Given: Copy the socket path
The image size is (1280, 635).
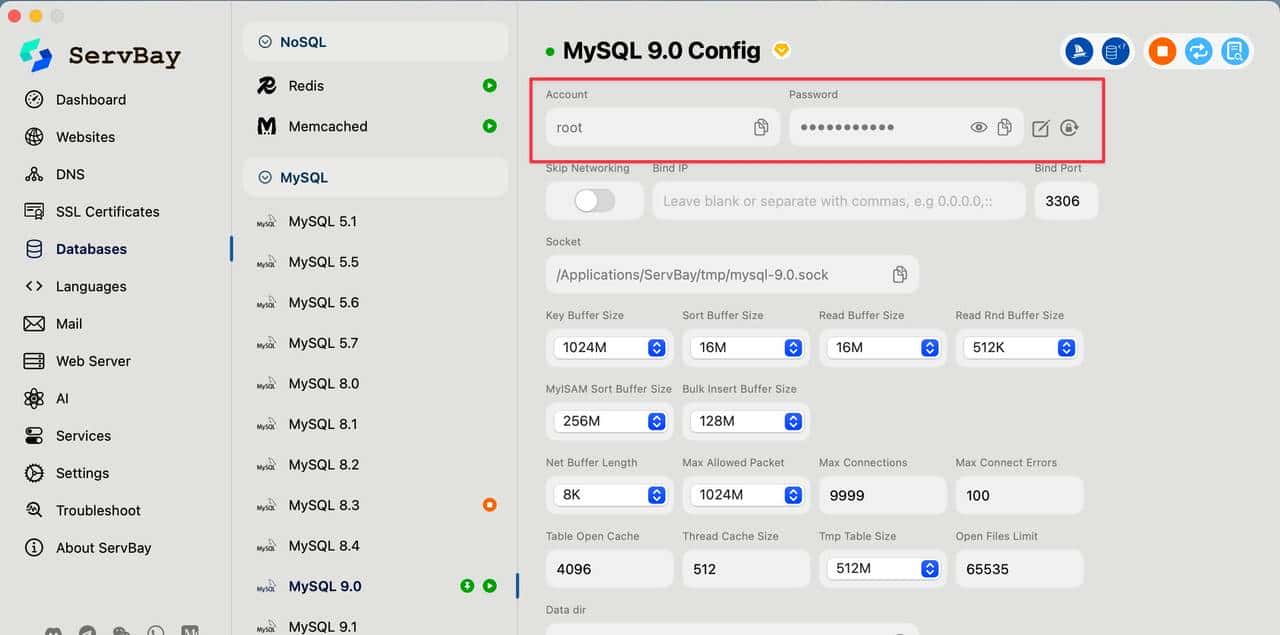Looking at the screenshot, I should pos(900,275).
